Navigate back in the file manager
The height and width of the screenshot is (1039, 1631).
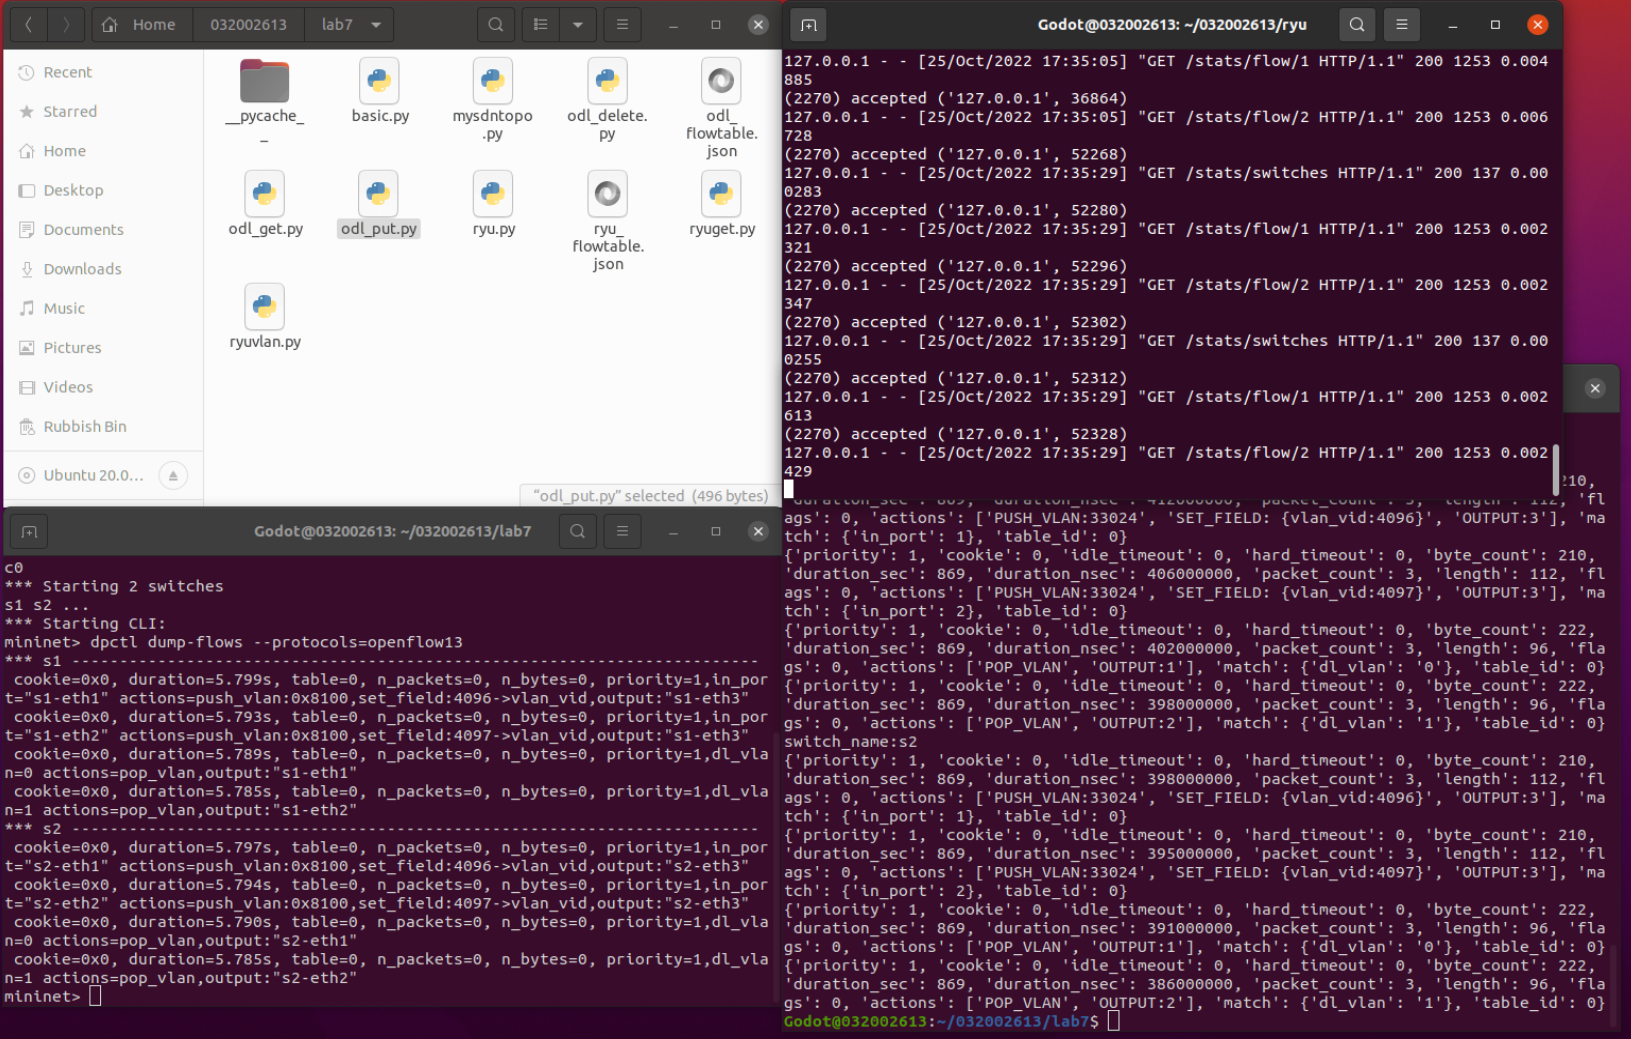(x=29, y=25)
